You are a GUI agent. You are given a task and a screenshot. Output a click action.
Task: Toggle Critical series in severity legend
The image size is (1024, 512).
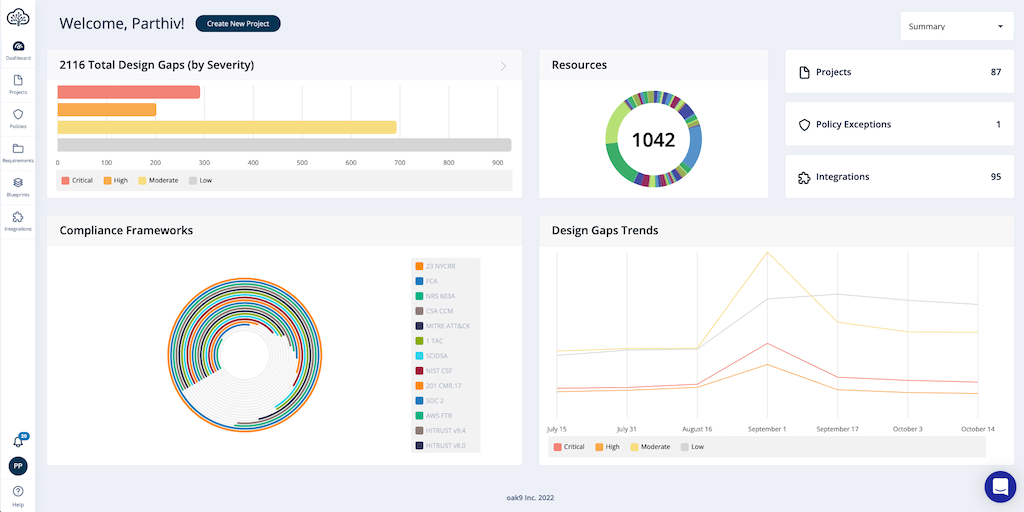[x=77, y=181]
